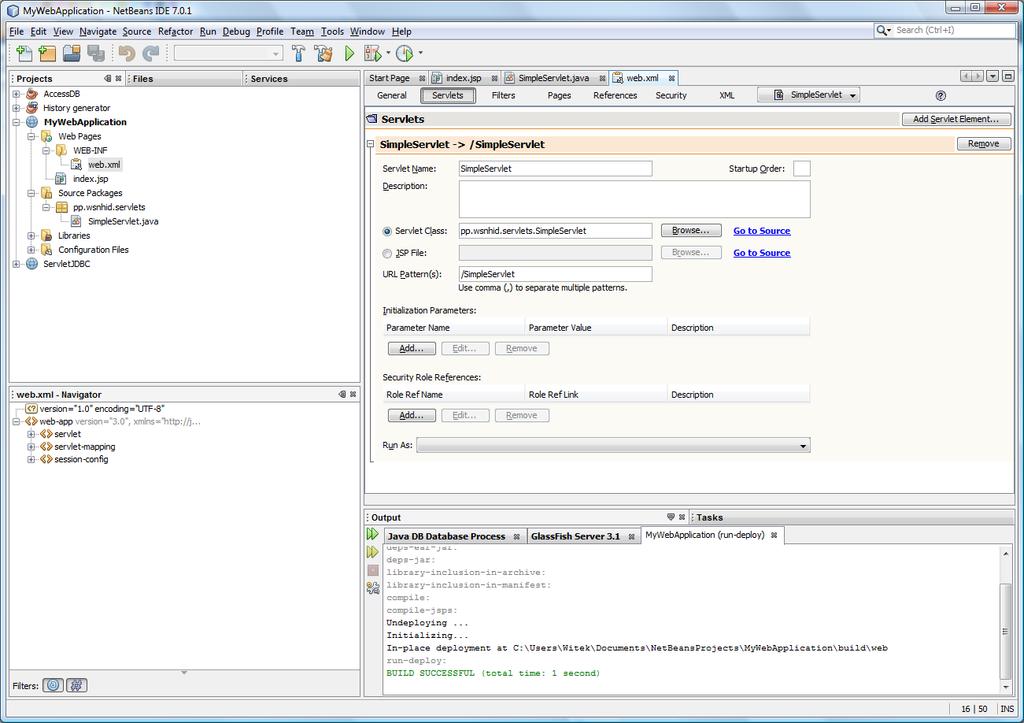Screen dimensions: 1024x723
Task: Click the Remove servlet button
Action: tap(984, 144)
